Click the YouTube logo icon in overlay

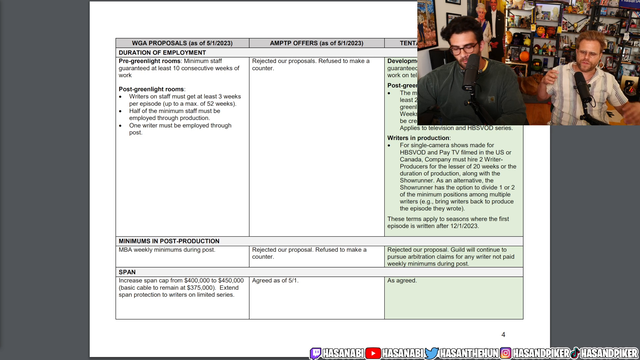point(373,353)
